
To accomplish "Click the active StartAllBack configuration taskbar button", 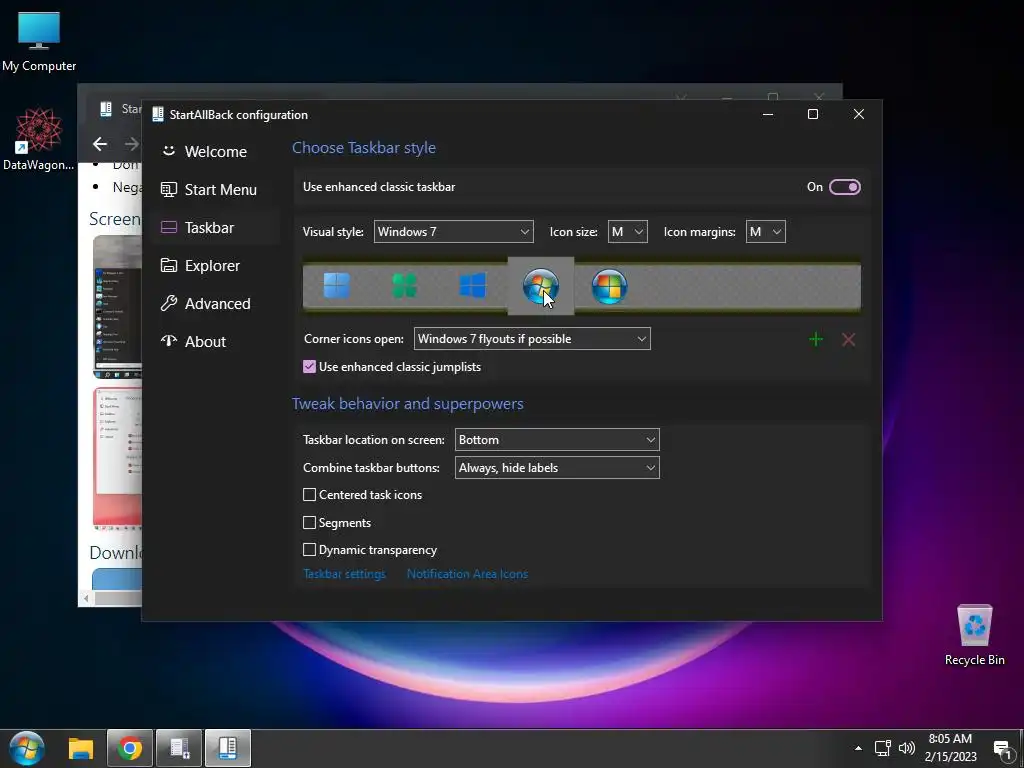I will click(228, 748).
